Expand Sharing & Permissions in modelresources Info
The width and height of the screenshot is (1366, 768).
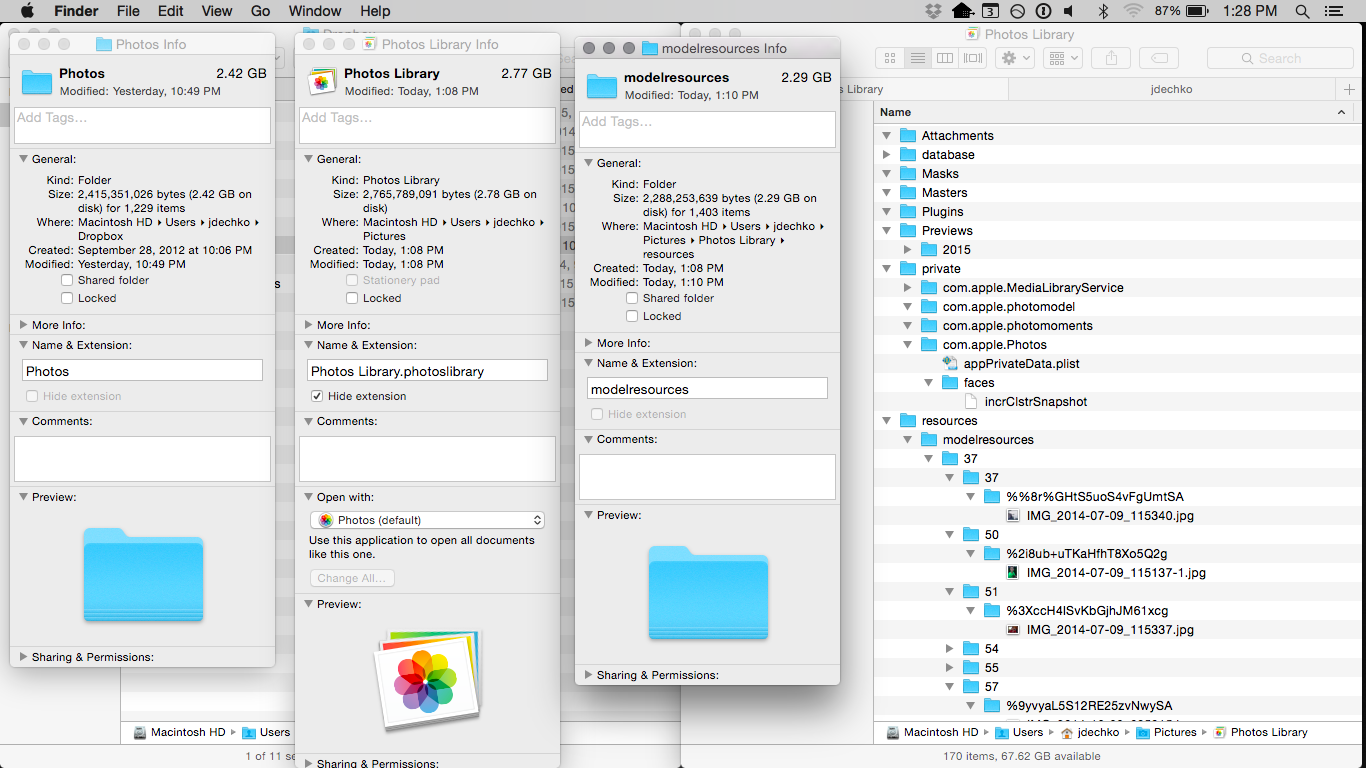click(x=589, y=675)
